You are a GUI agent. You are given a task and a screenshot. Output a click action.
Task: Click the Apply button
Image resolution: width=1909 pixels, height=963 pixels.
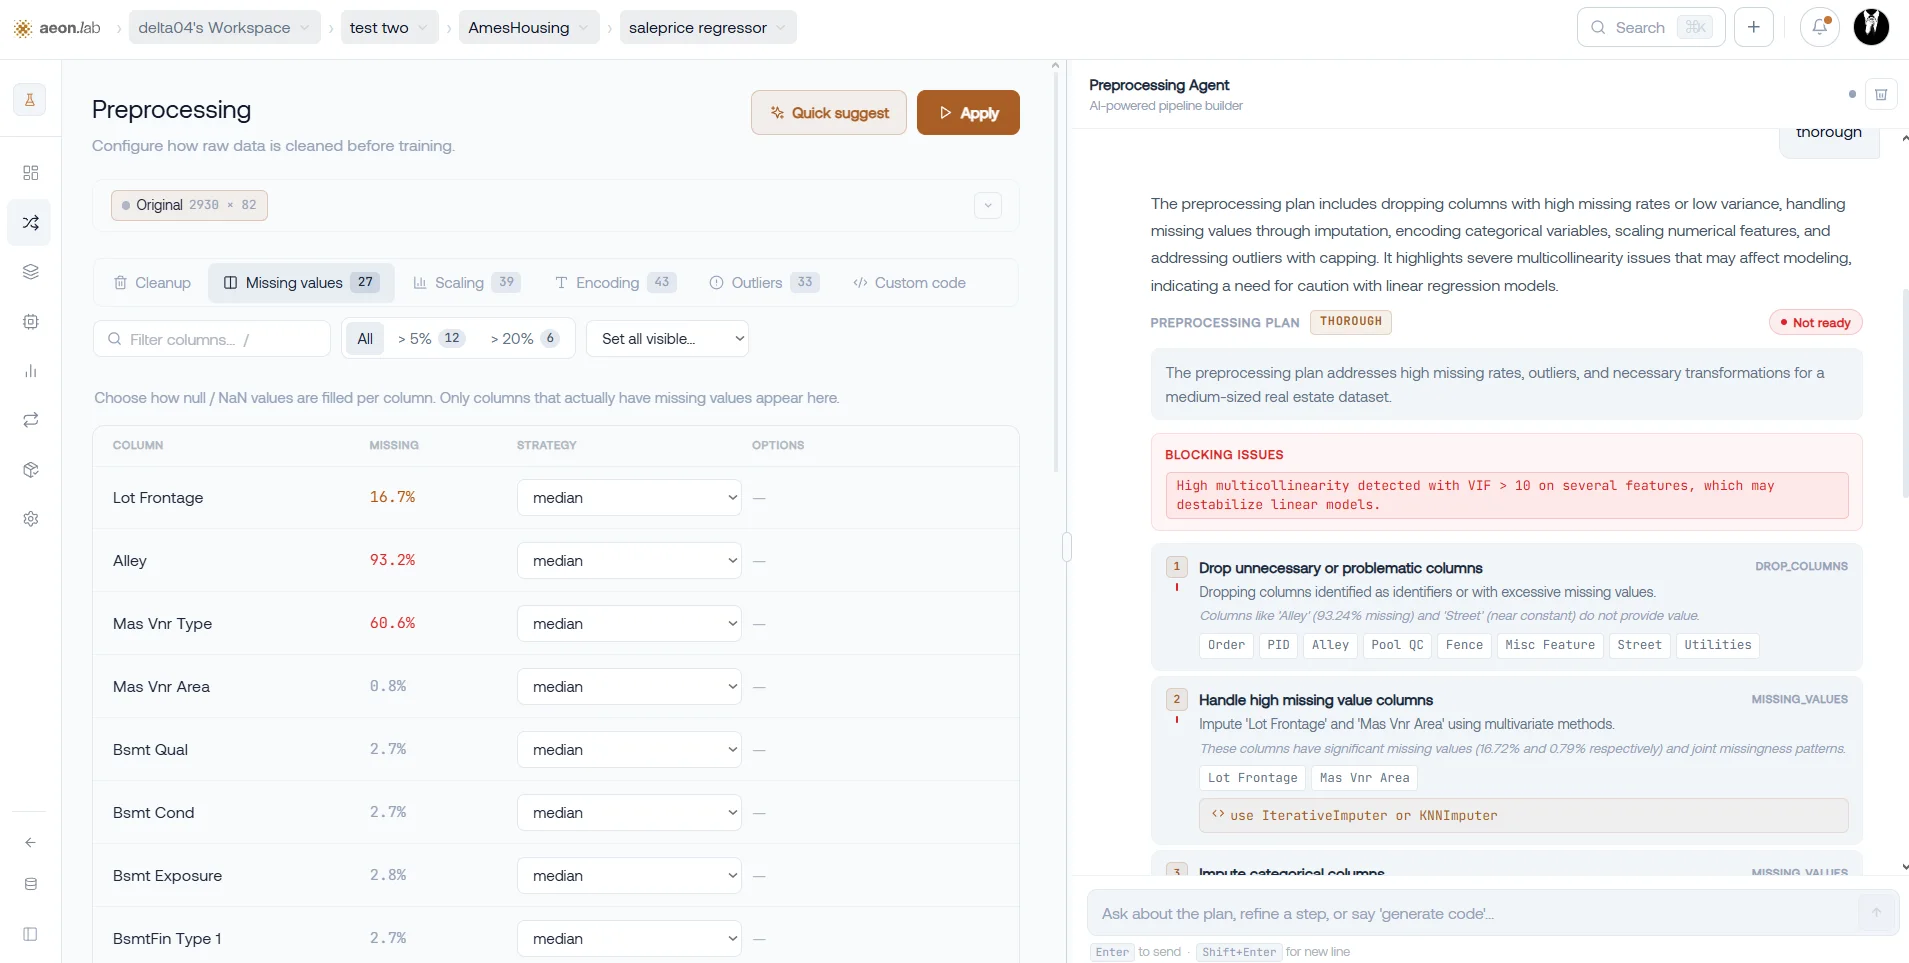click(968, 113)
